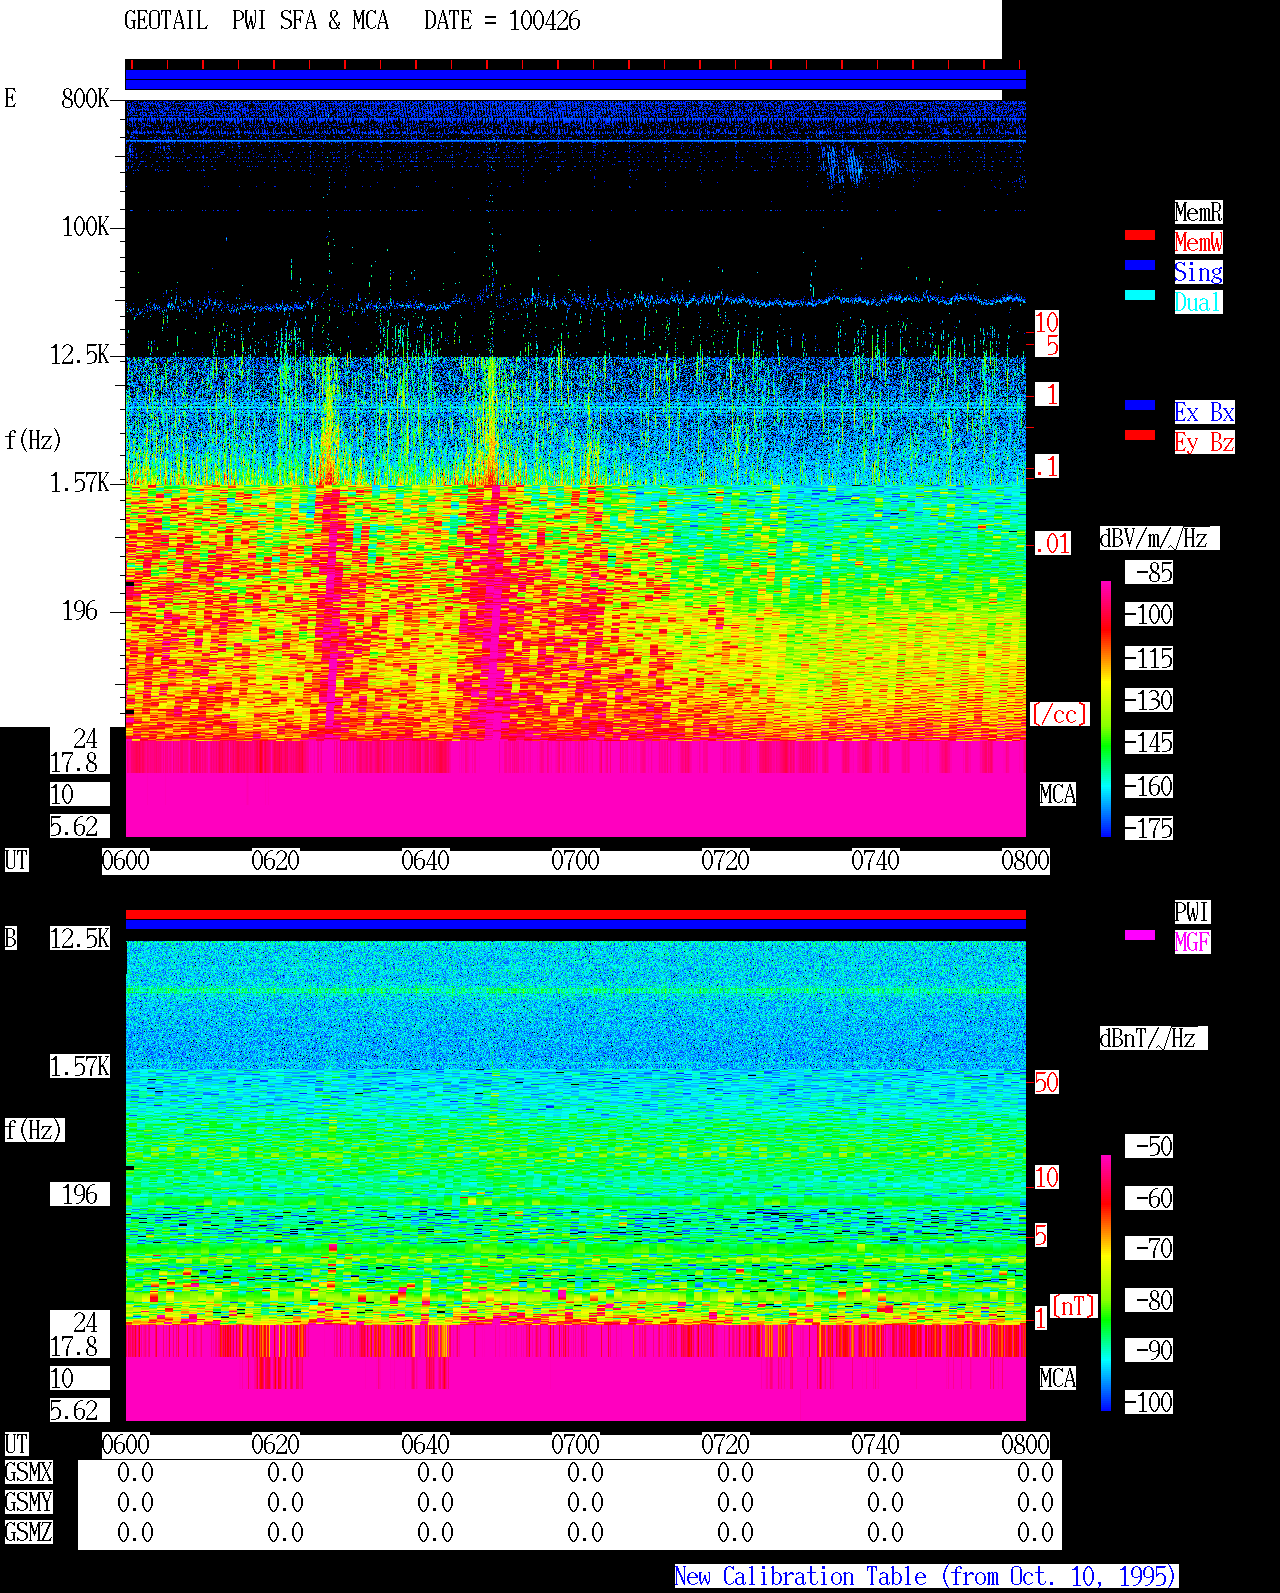Viewport: 1280px width, 1593px height.
Task: Click the cyan Dual legend swatch
Action: pos(1140,295)
